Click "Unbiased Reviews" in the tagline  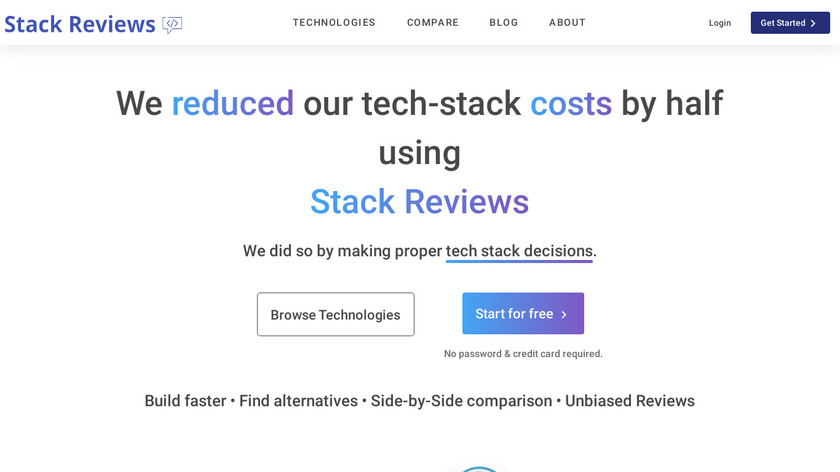pos(630,400)
